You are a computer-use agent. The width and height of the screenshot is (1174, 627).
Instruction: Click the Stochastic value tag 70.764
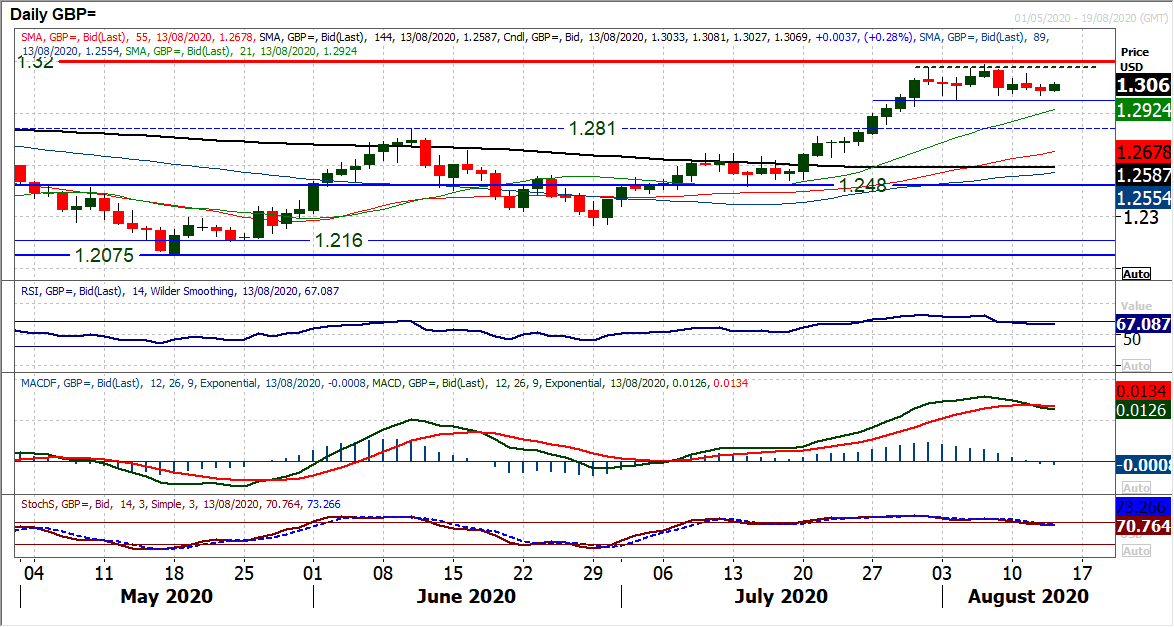click(x=1144, y=523)
